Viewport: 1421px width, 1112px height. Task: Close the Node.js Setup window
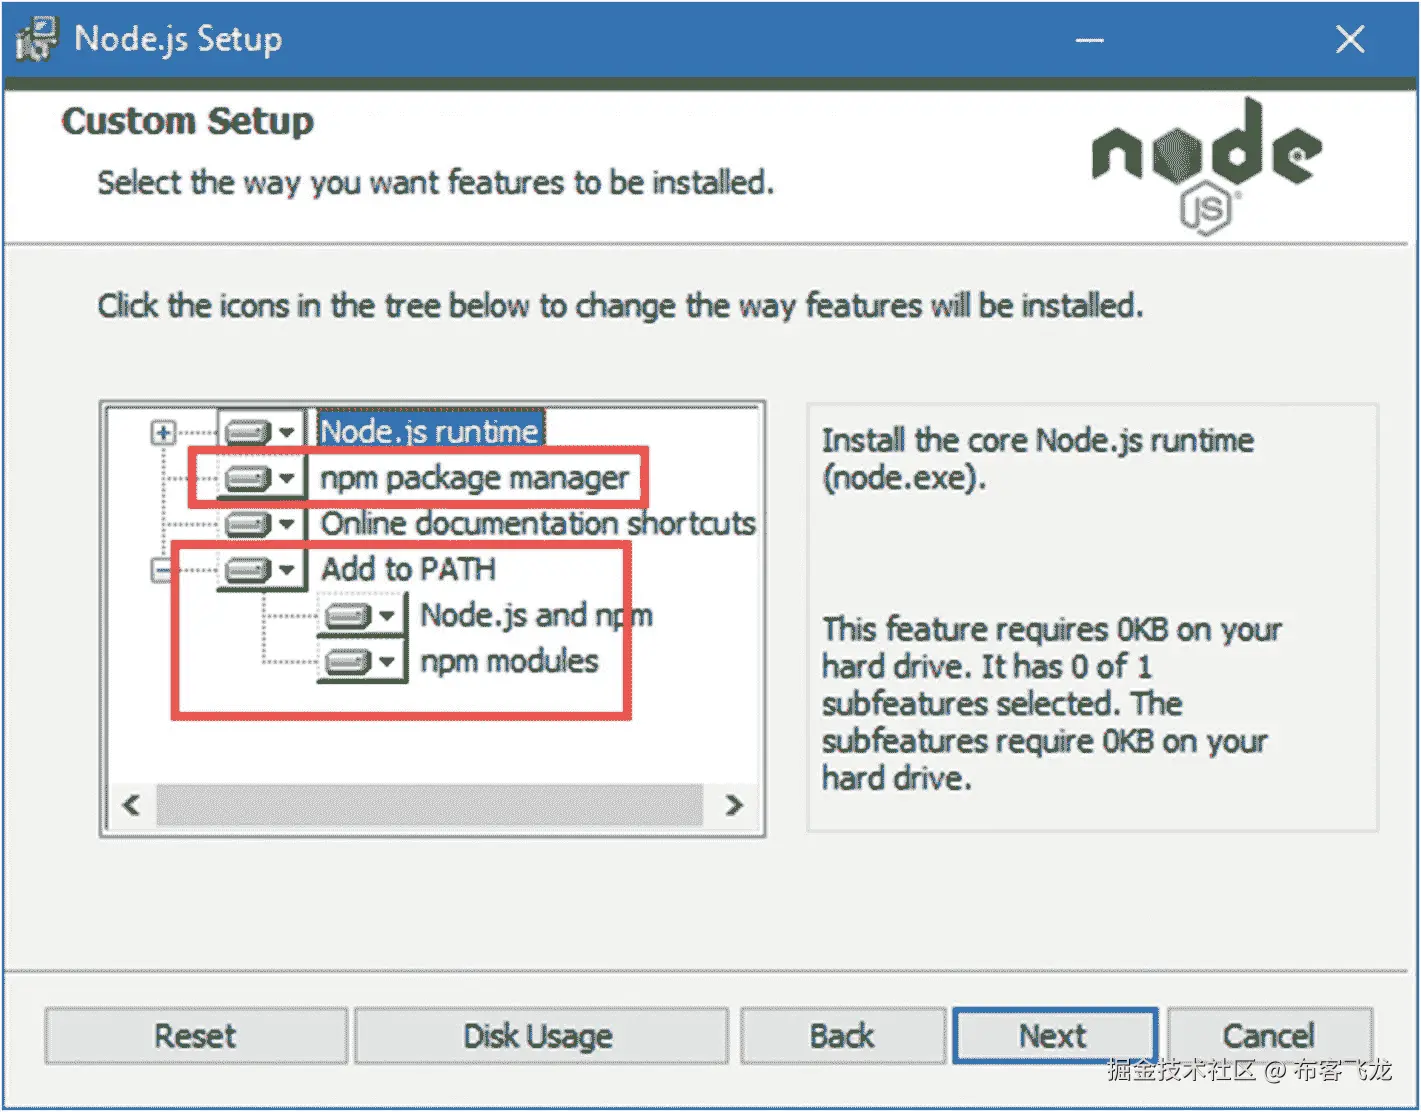pyautogui.click(x=1350, y=40)
